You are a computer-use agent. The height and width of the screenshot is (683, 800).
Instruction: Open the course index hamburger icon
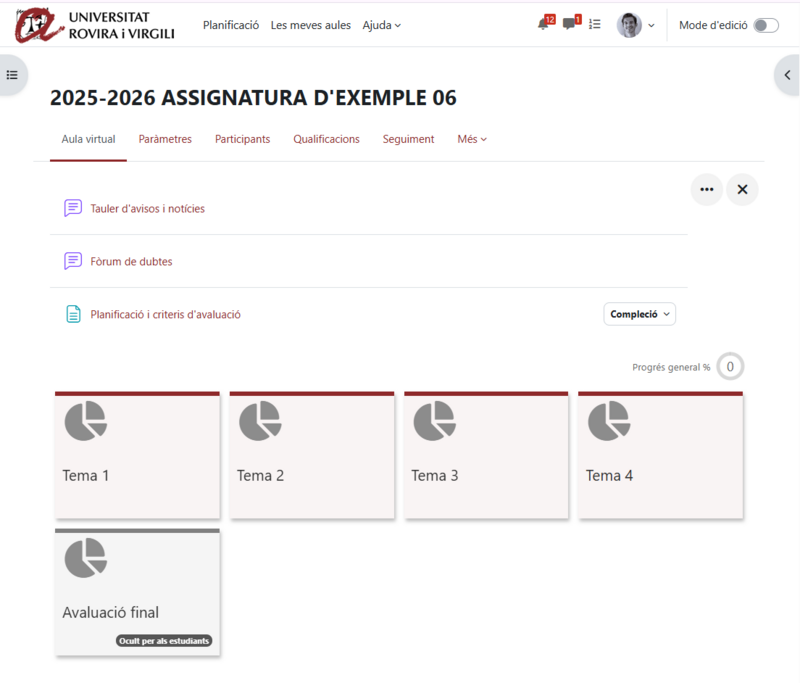coord(11,75)
